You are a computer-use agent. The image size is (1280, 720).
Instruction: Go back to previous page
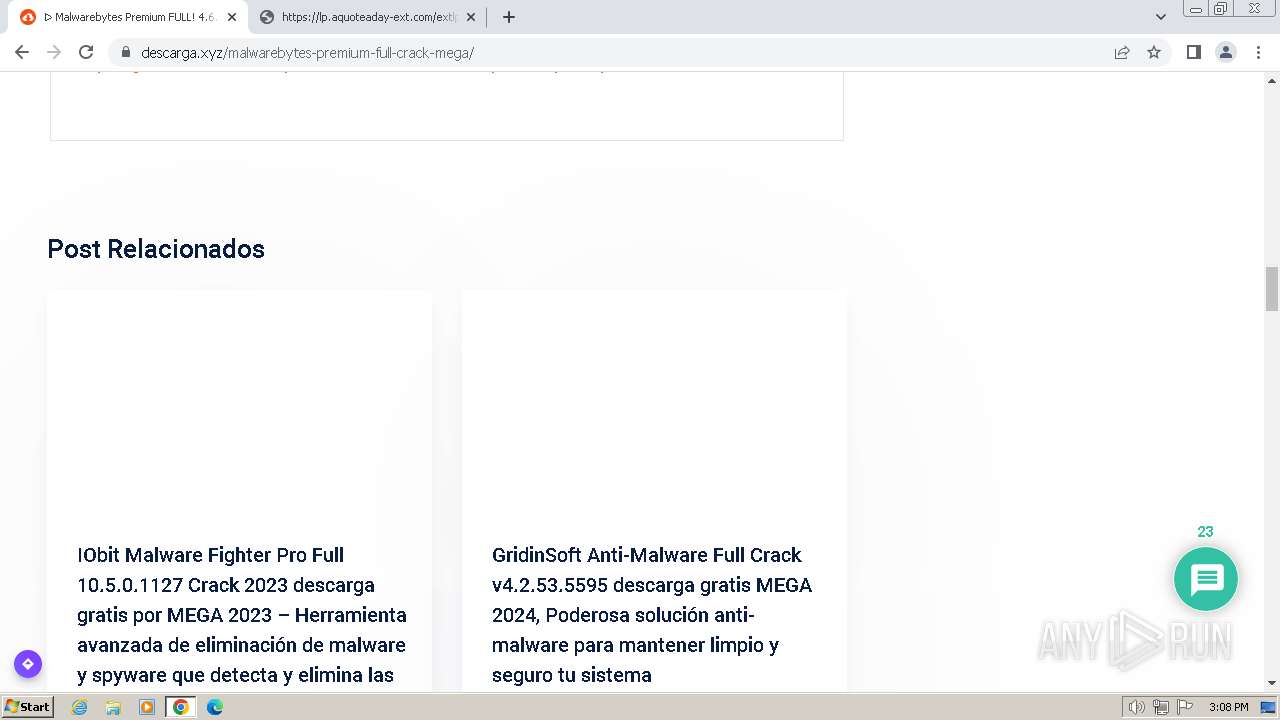click(22, 52)
